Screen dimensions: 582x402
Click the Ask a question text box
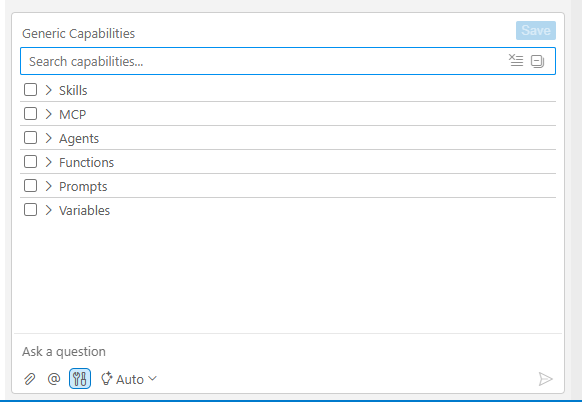pos(288,351)
